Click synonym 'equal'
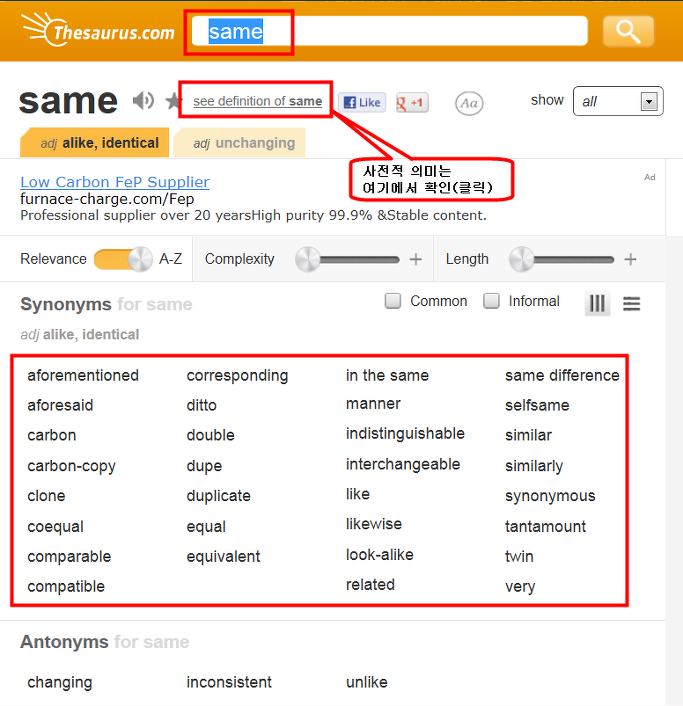683x706 pixels. click(206, 526)
